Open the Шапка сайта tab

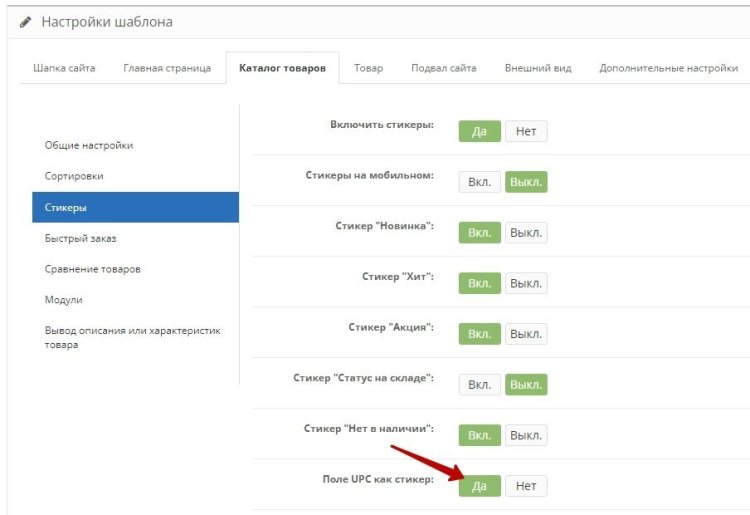coord(64,68)
